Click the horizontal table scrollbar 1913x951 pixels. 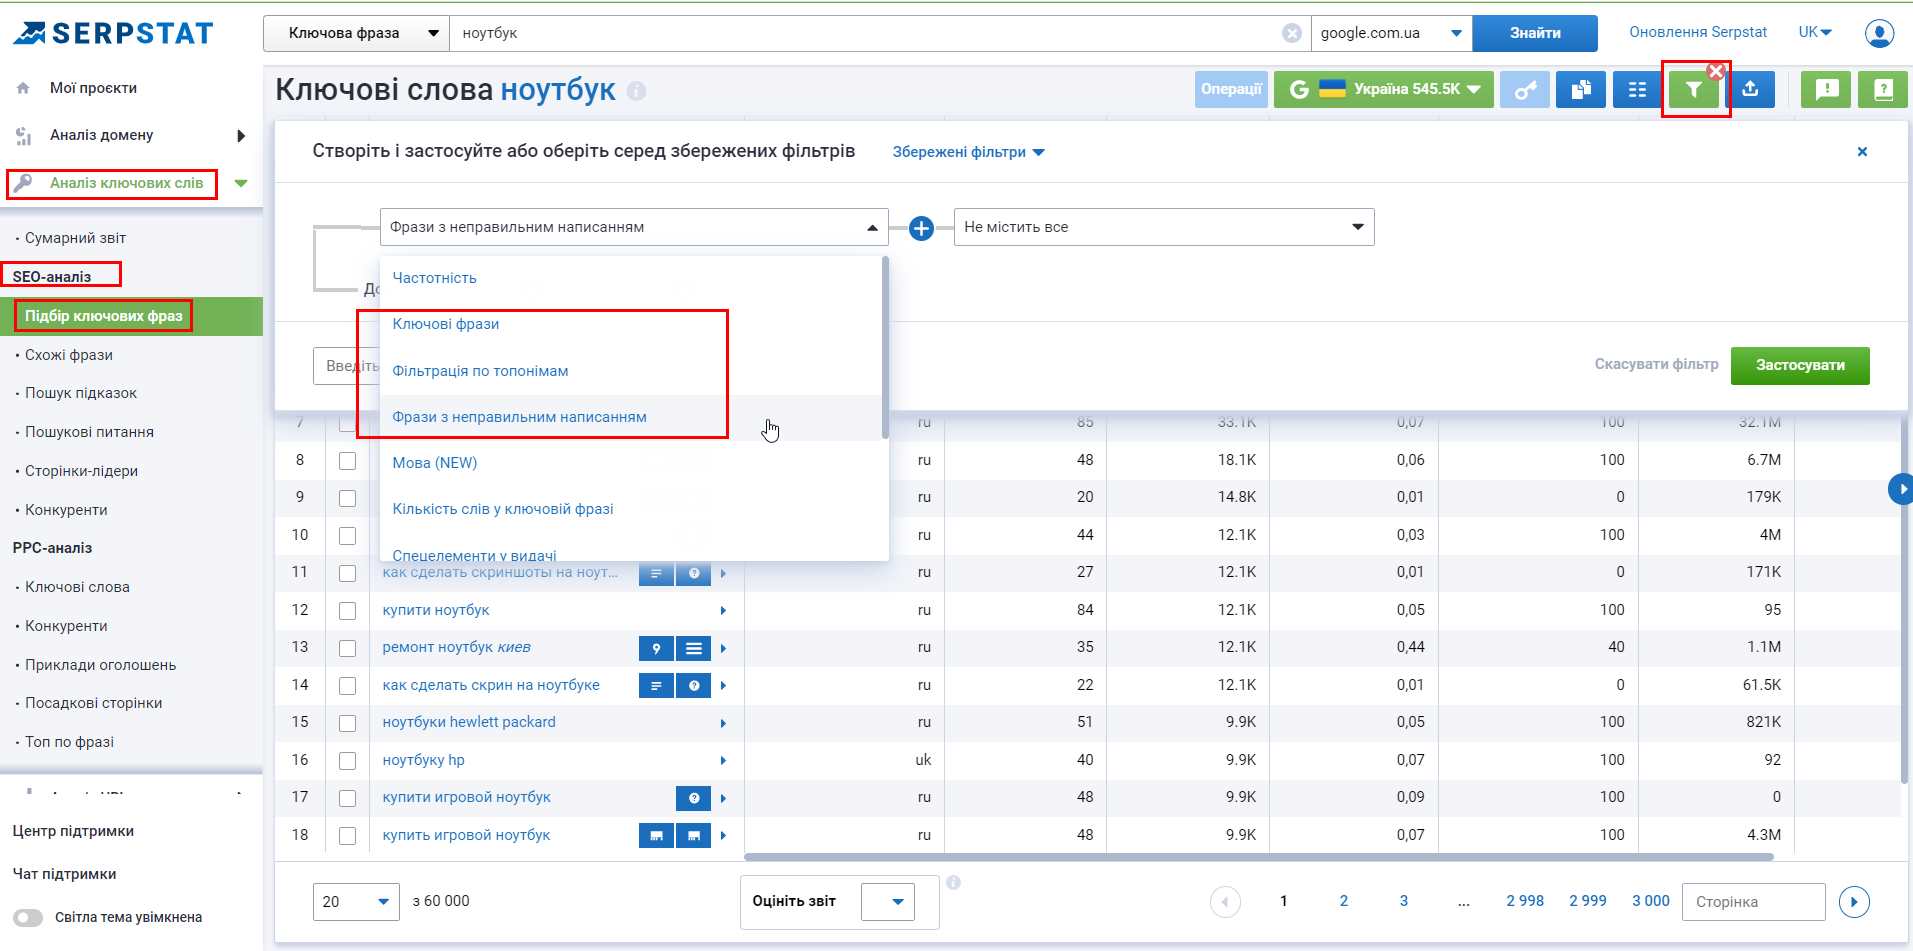(x=1258, y=857)
